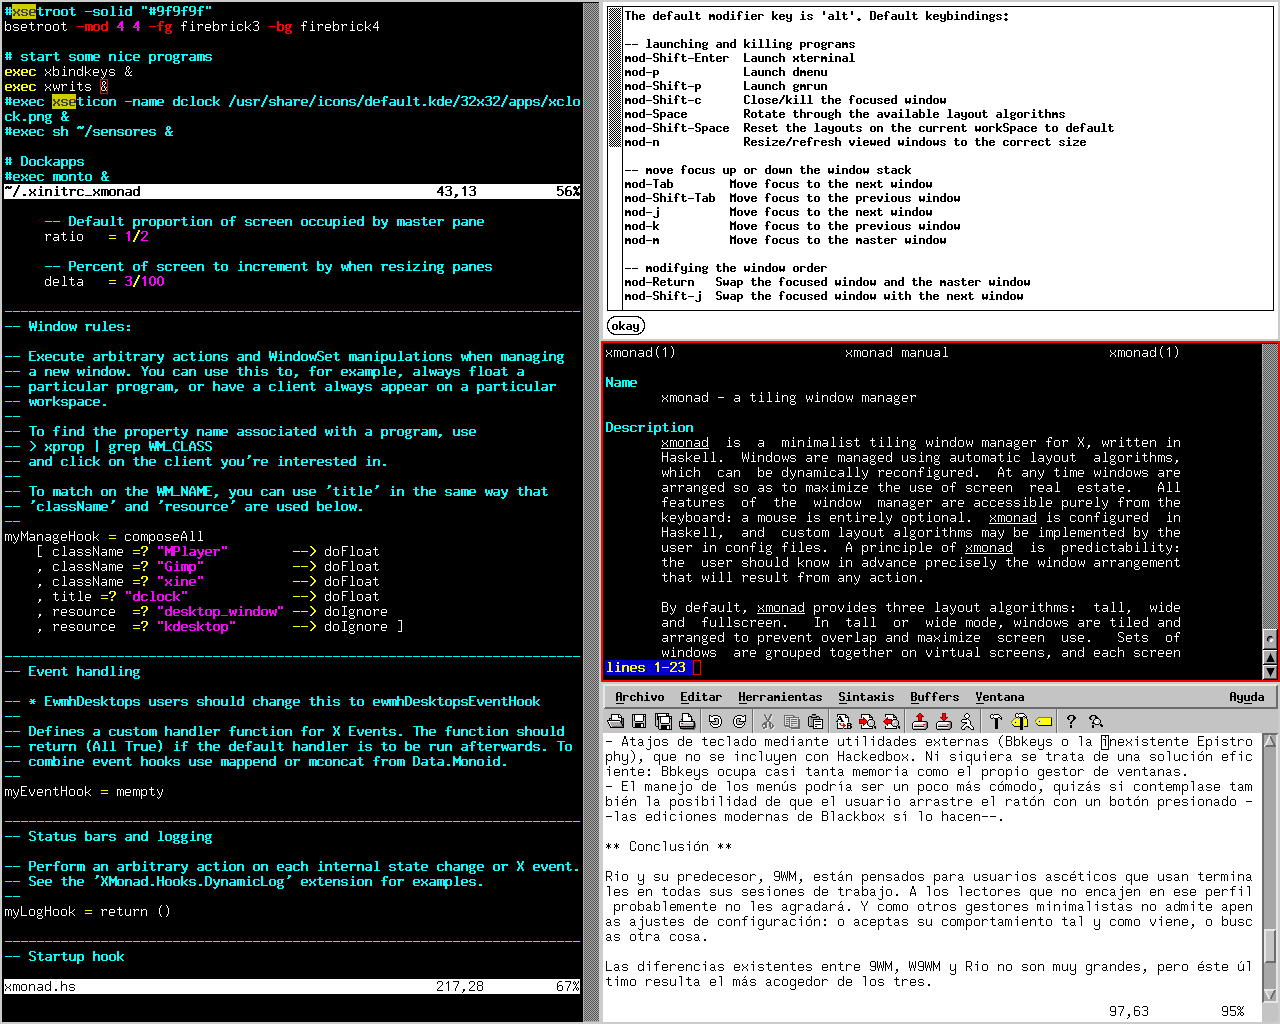The height and width of the screenshot is (1024, 1280).
Task: Click the xmonad.hs status line
Action: (292, 986)
